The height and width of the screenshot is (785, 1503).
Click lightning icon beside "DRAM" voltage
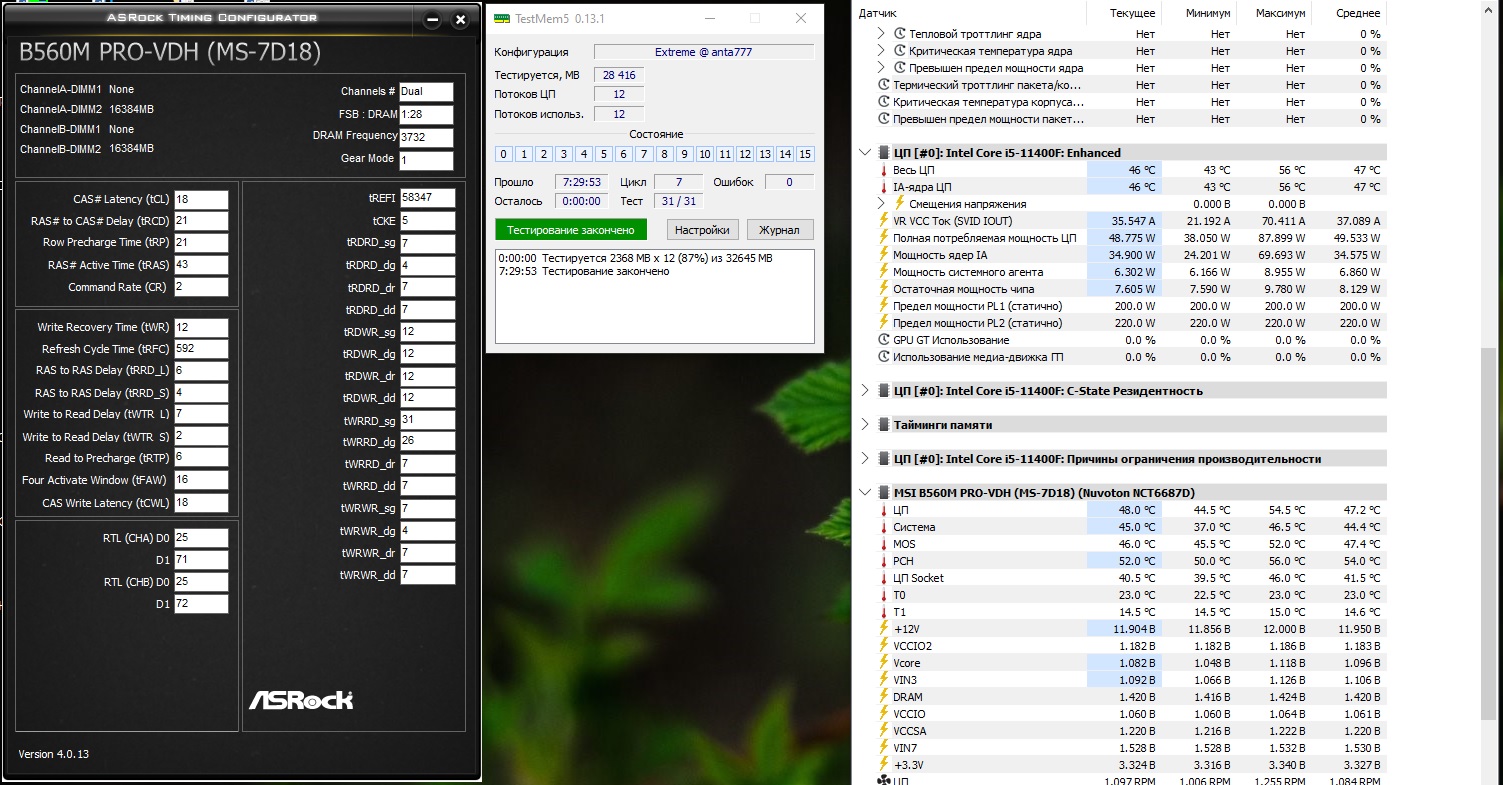(x=883, y=697)
